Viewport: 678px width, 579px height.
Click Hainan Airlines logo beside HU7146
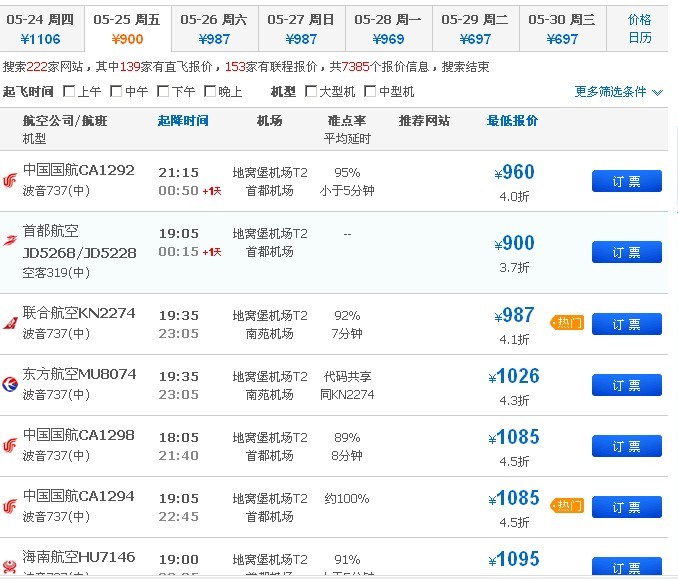[10, 566]
